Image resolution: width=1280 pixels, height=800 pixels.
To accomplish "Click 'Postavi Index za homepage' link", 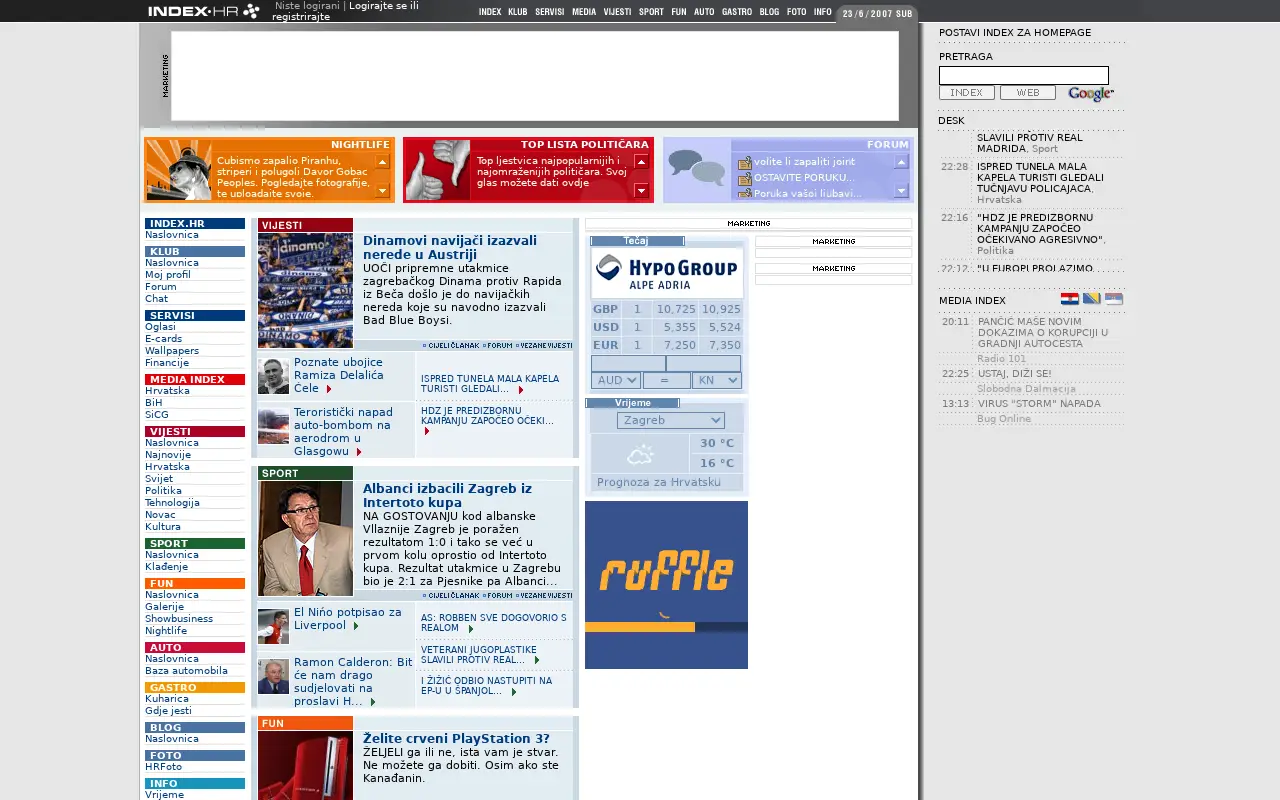I will (1015, 33).
